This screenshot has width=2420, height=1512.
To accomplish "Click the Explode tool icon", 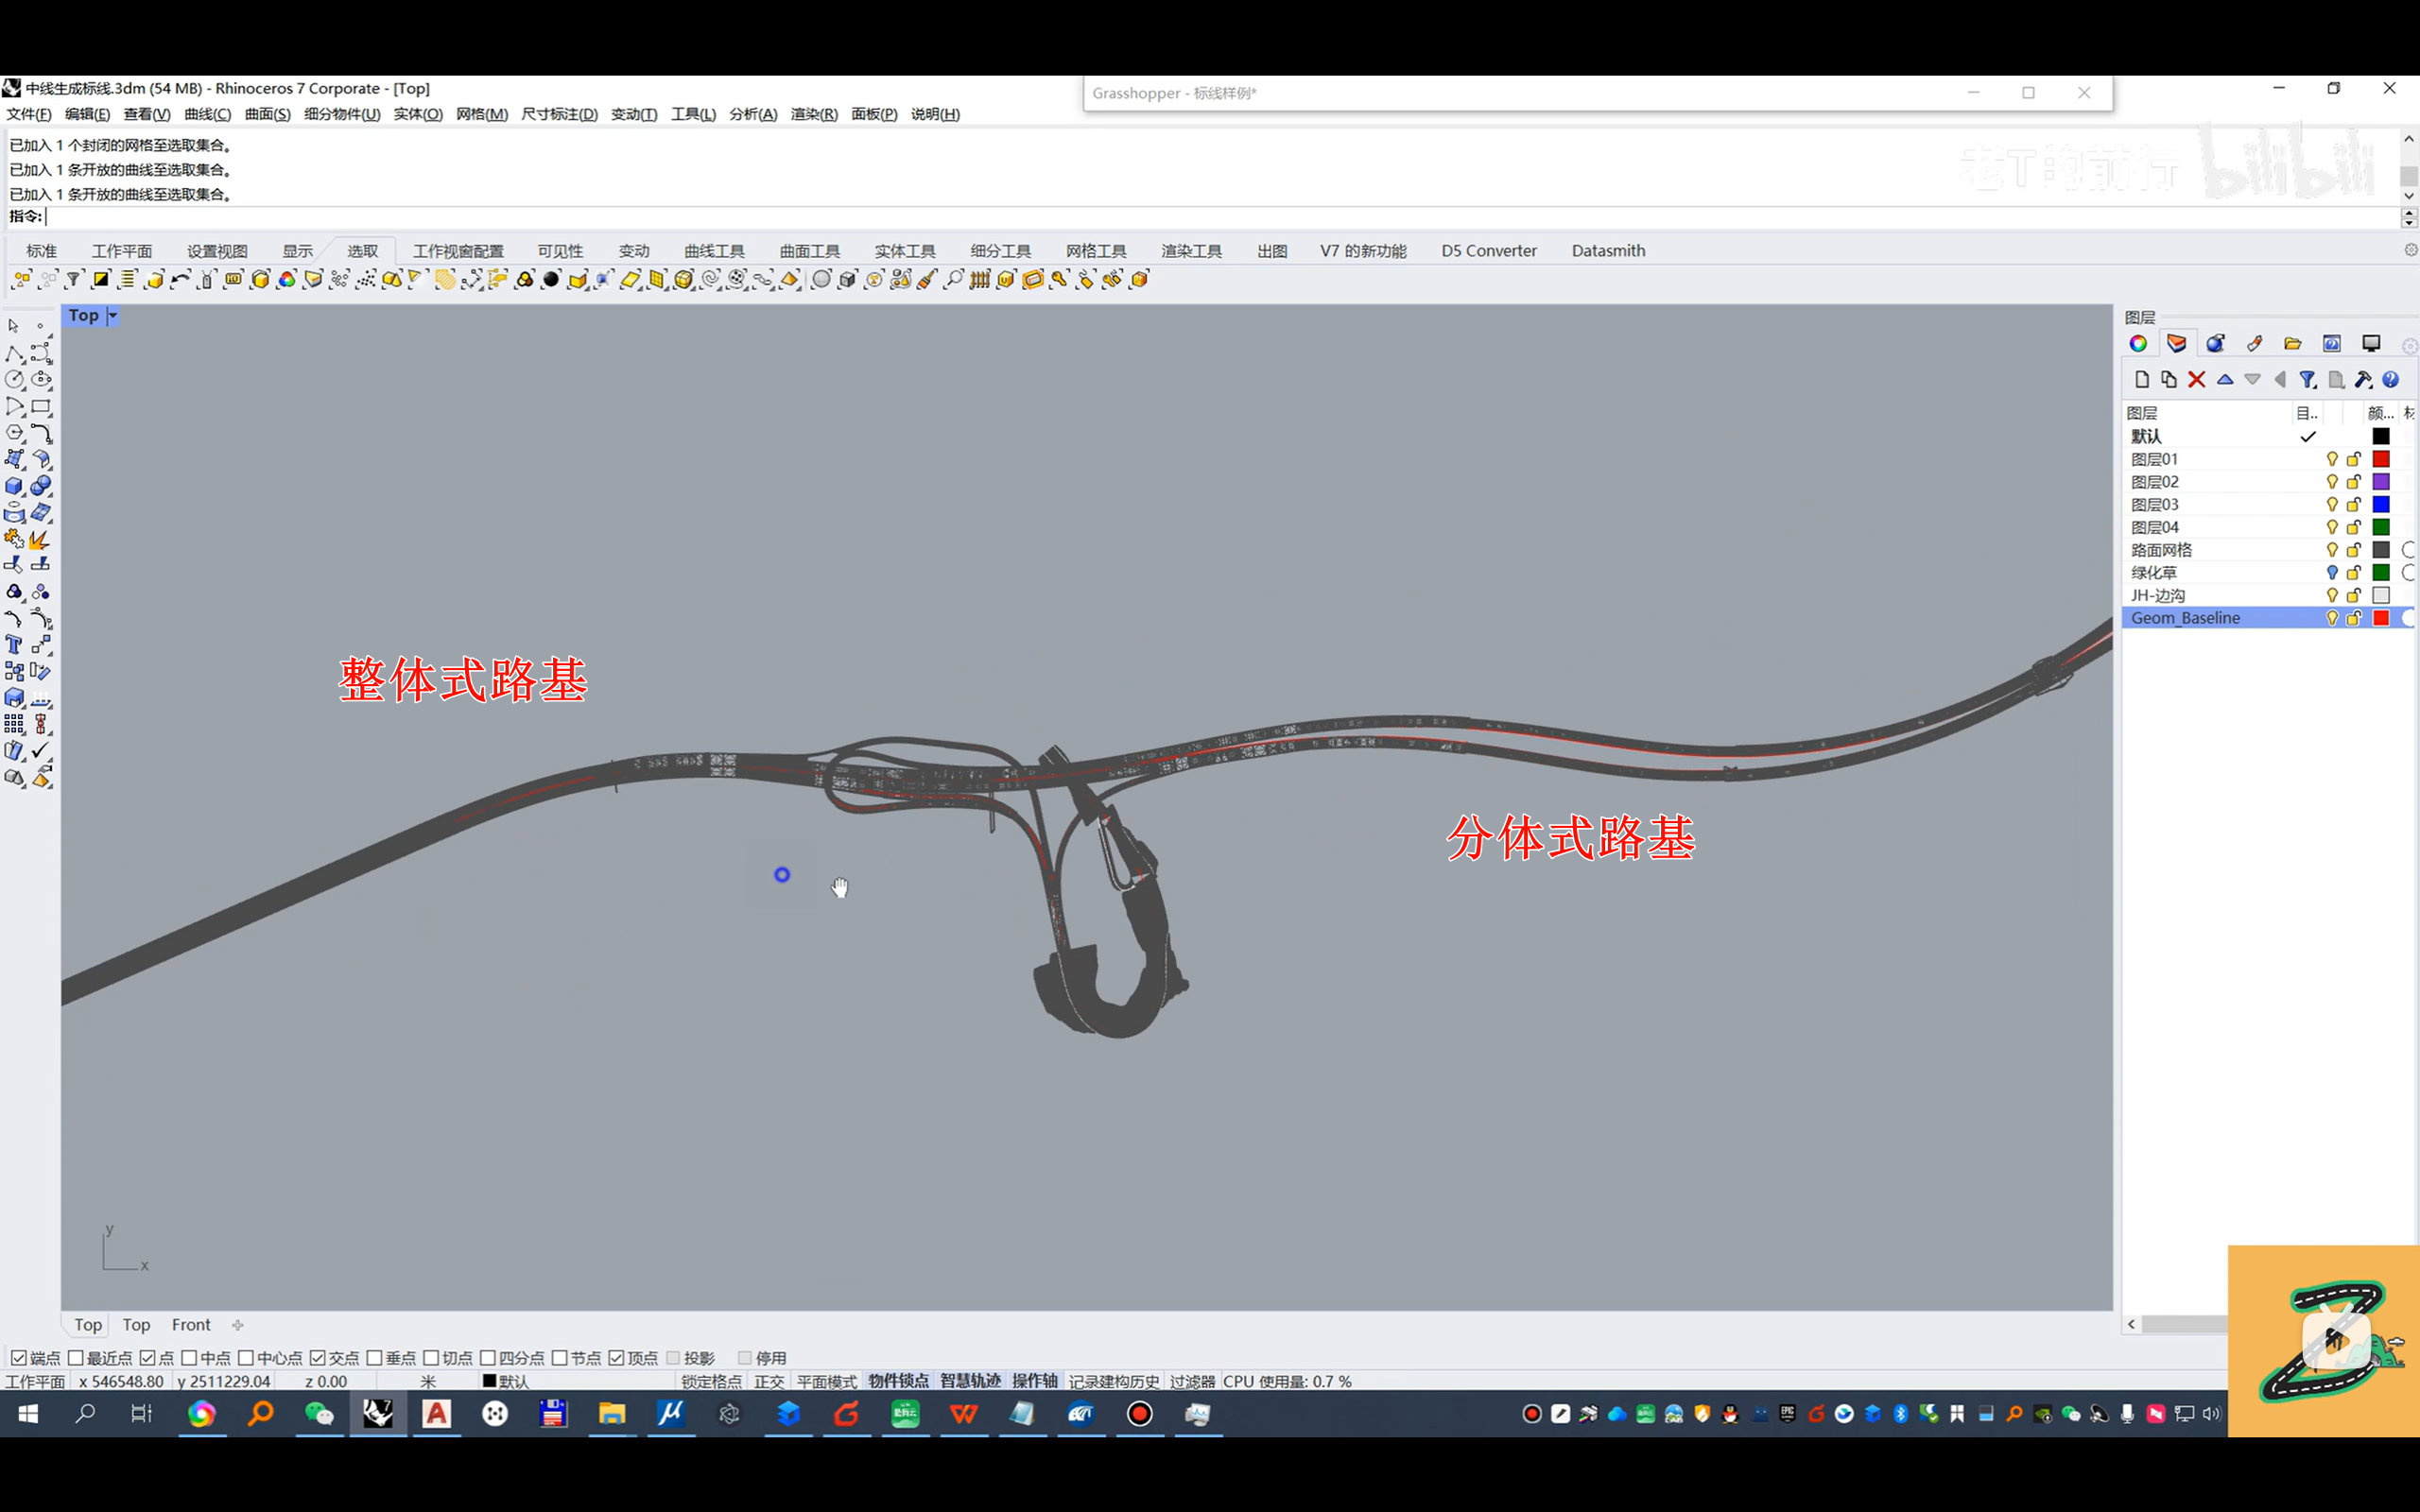I will [39, 540].
